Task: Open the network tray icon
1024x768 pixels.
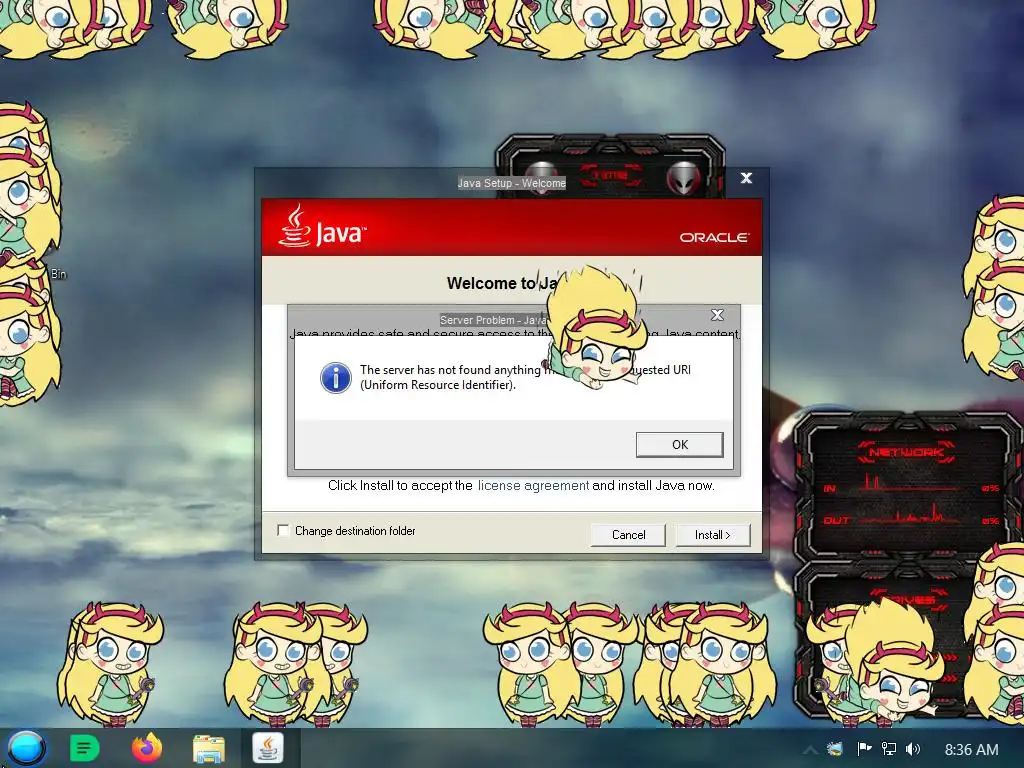Action: pyautogui.click(x=889, y=749)
